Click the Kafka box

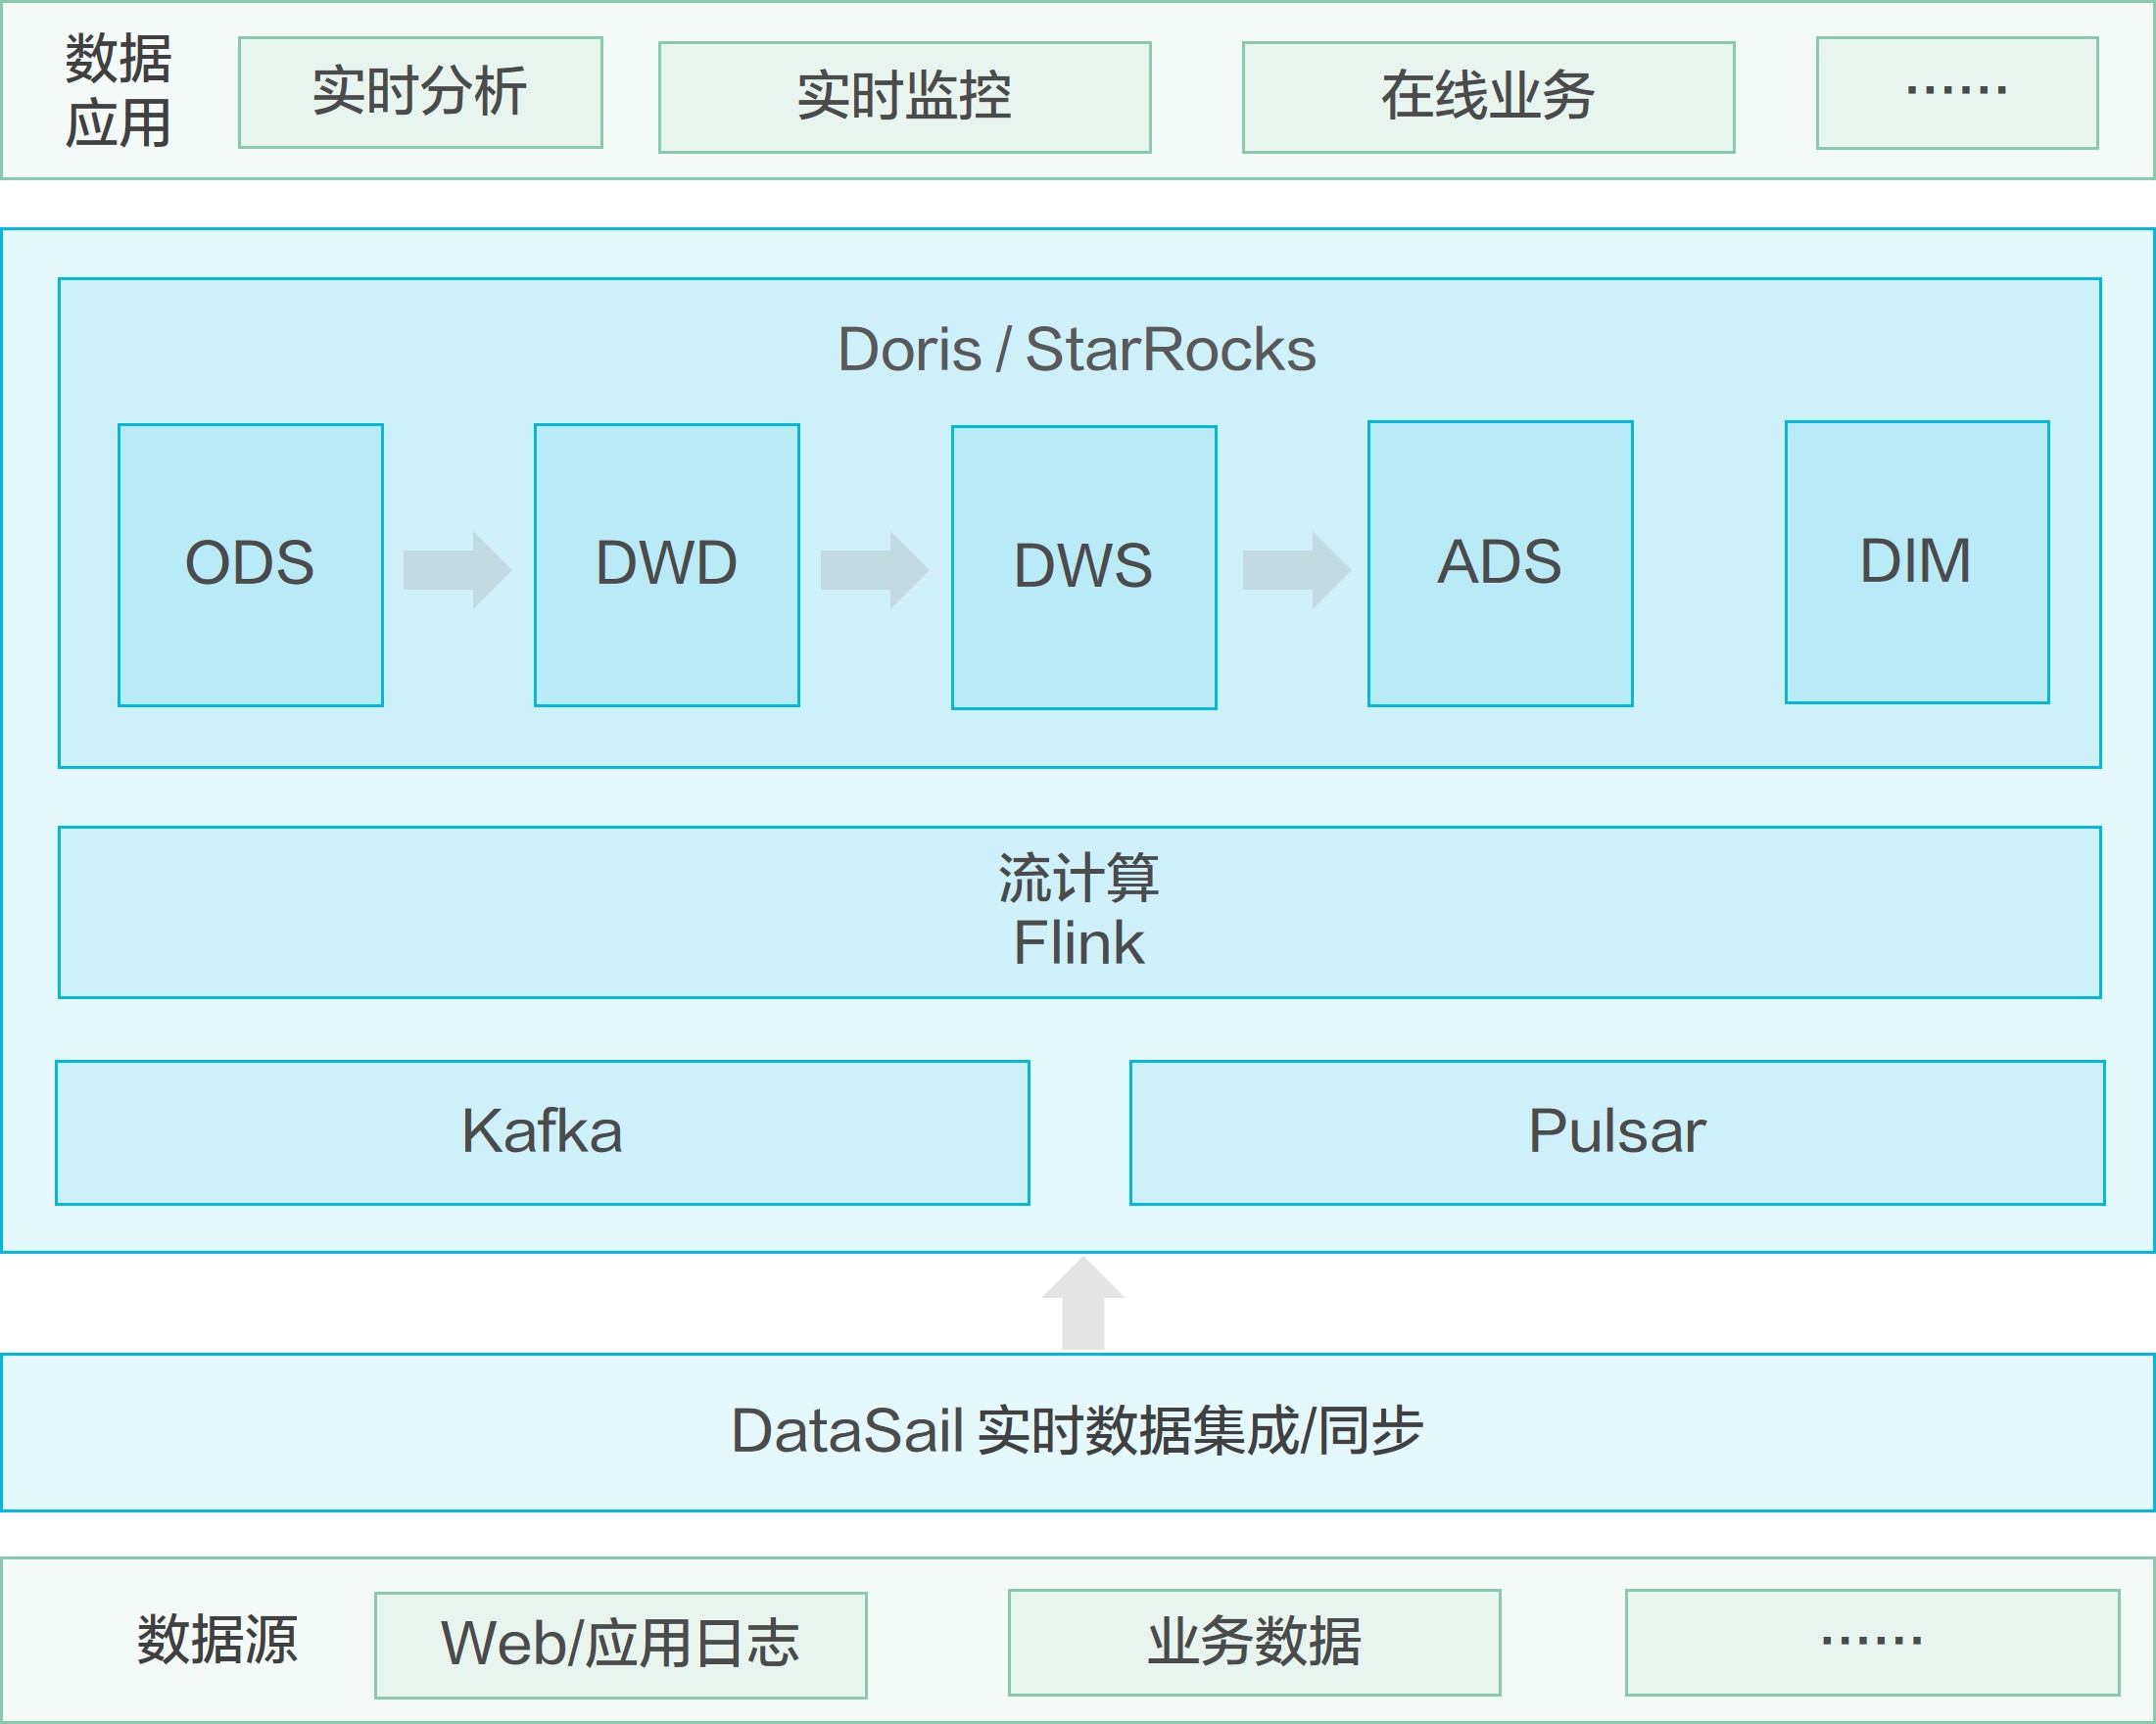[543, 1133]
